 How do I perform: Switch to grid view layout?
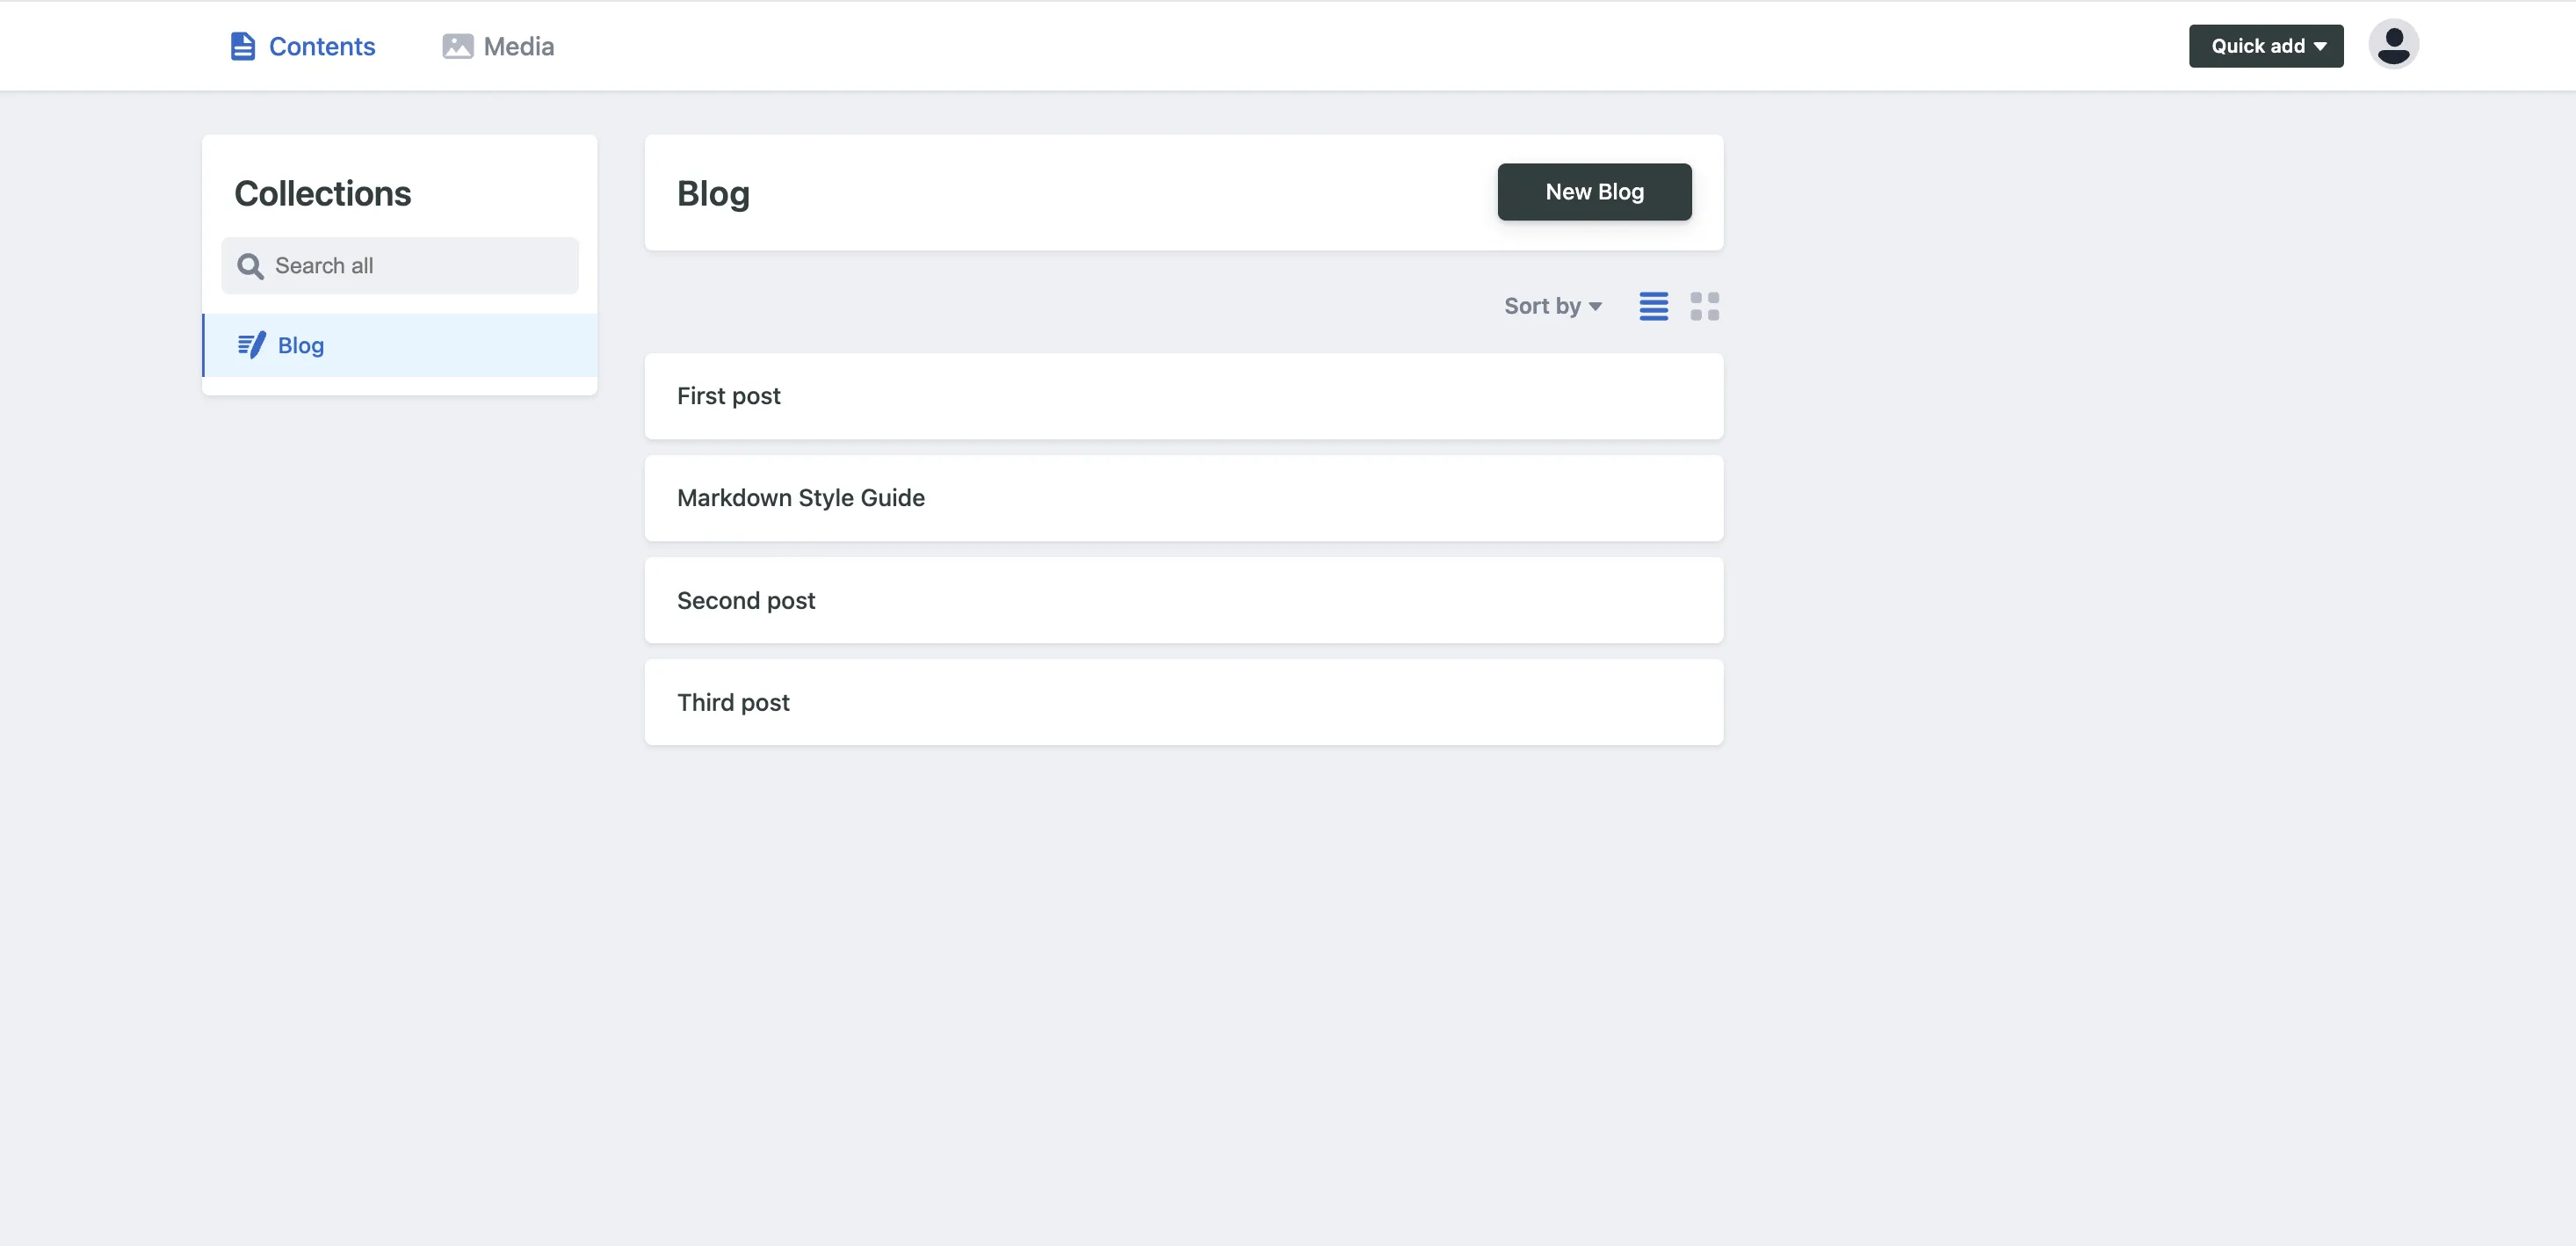click(1705, 306)
